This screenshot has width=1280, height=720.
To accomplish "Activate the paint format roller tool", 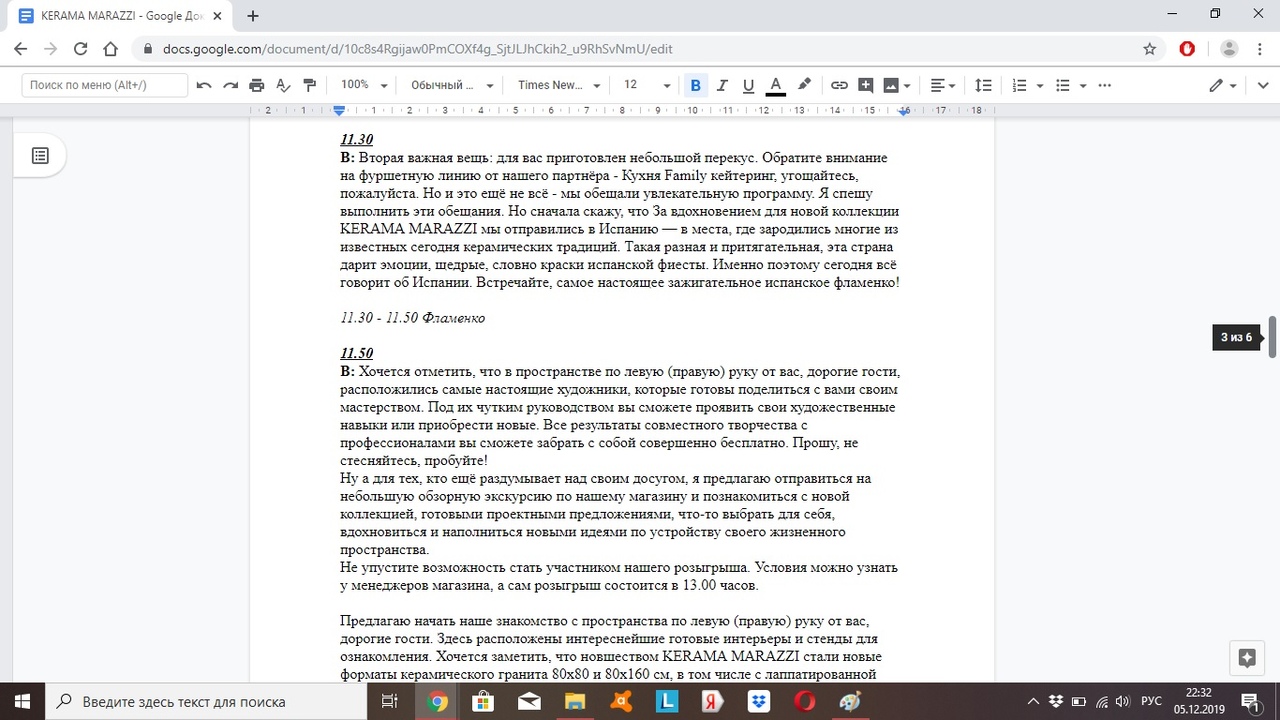I will (309, 86).
